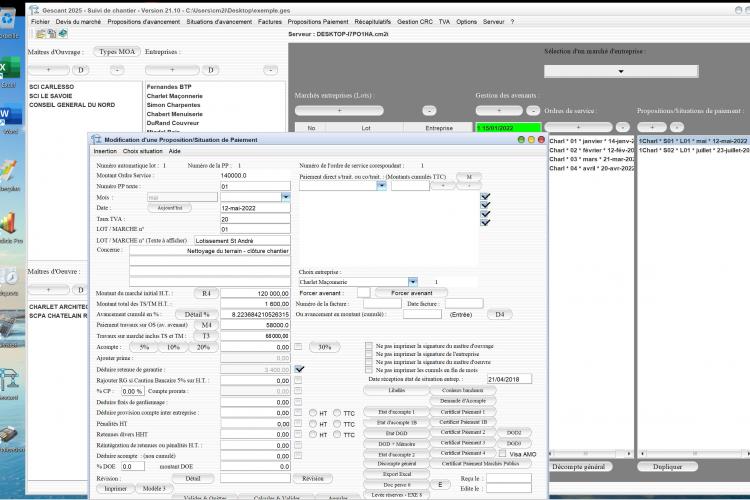Click the crane icon in Modification dialog title
The image size is (750, 500).
click(96, 139)
